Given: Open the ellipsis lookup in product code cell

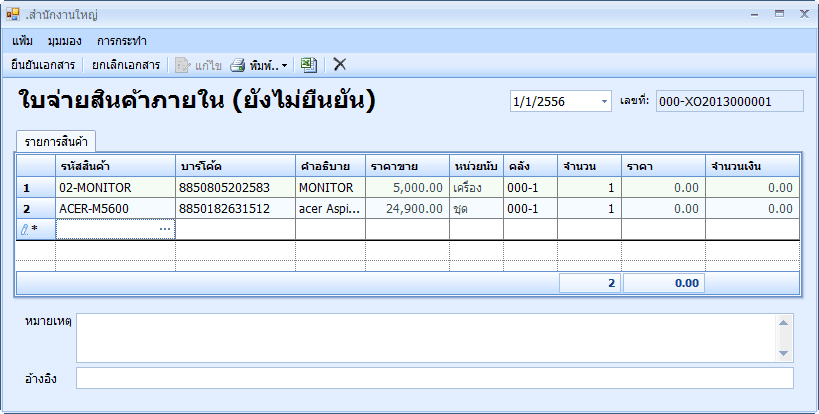Looking at the screenshot, I should 165,230.
